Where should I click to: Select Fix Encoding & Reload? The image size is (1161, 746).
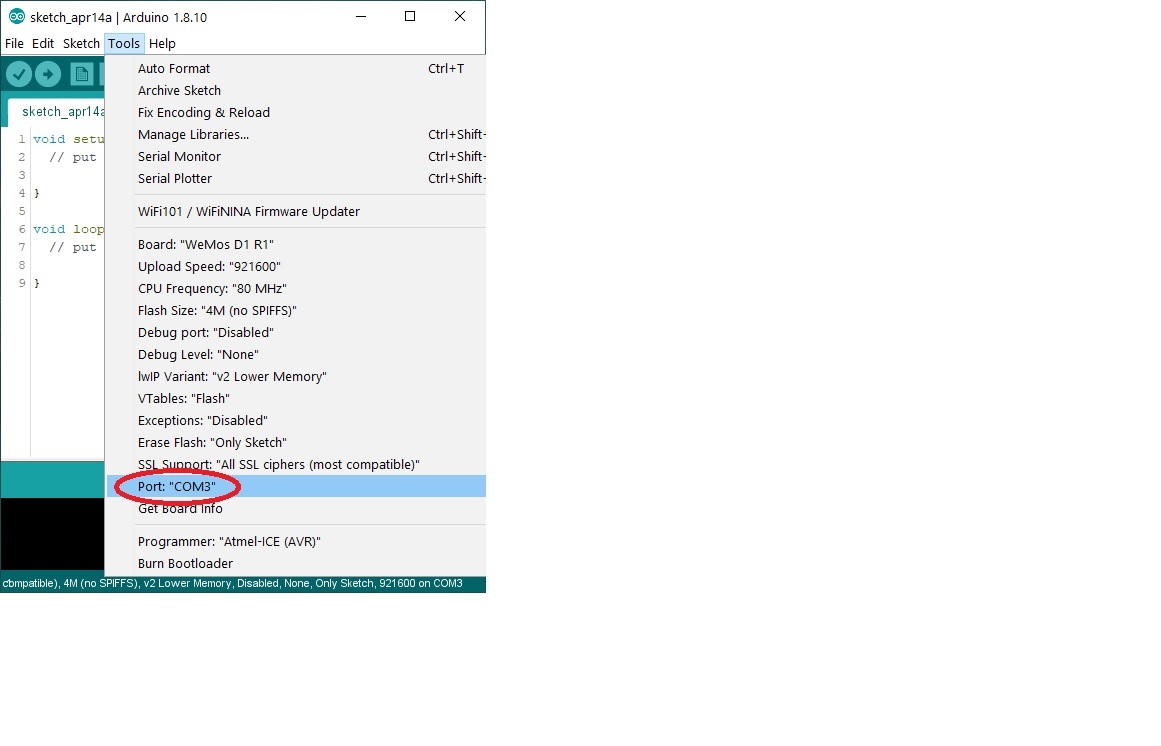coord(296,112)
